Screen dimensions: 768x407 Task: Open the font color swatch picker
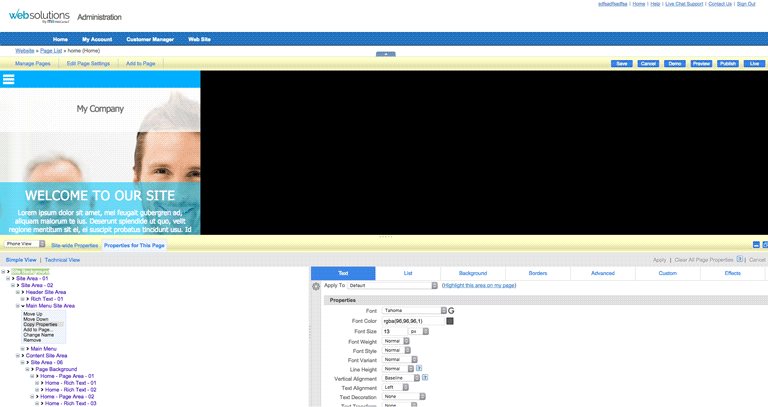[450, 321]
